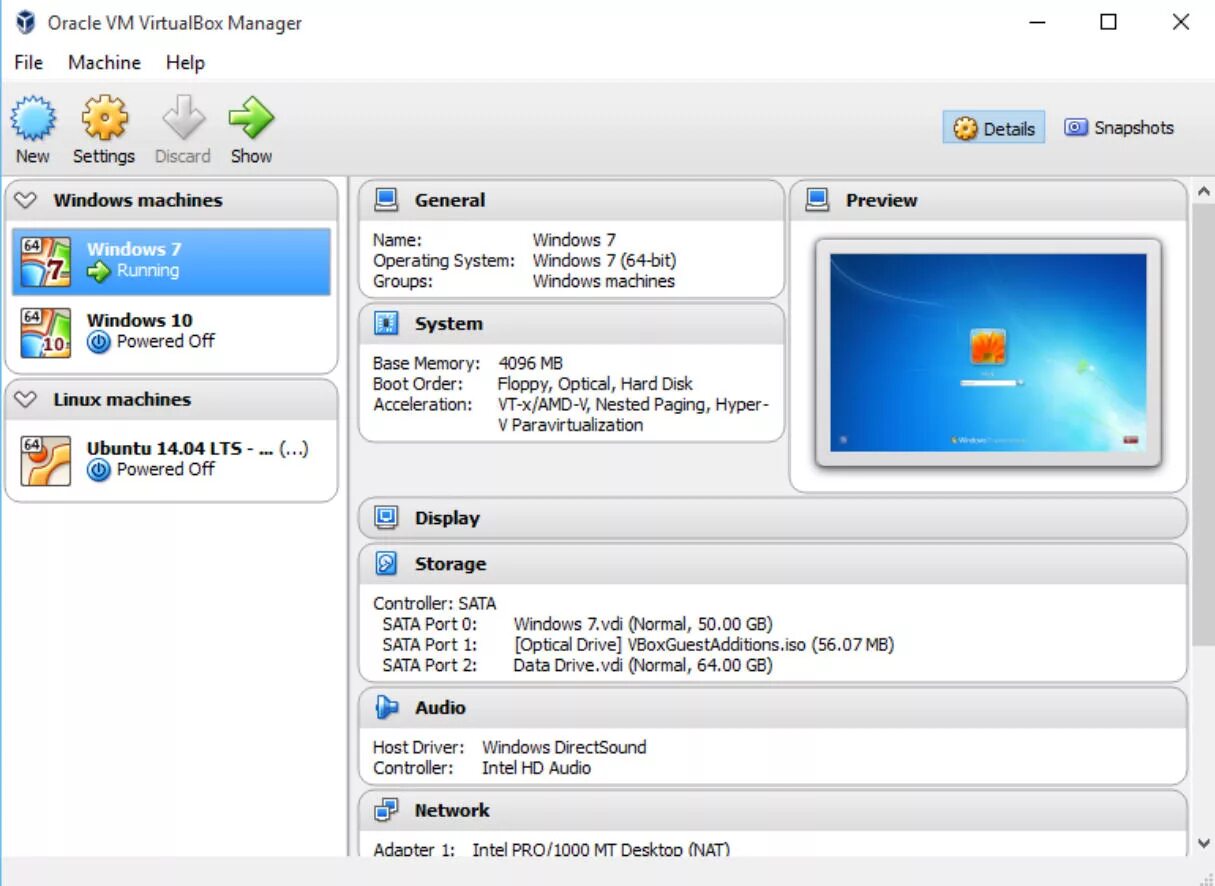The height and width of the screenshot is (886, 1215).
Task: Click the Storage section disk icon
Action: (386, 564)
